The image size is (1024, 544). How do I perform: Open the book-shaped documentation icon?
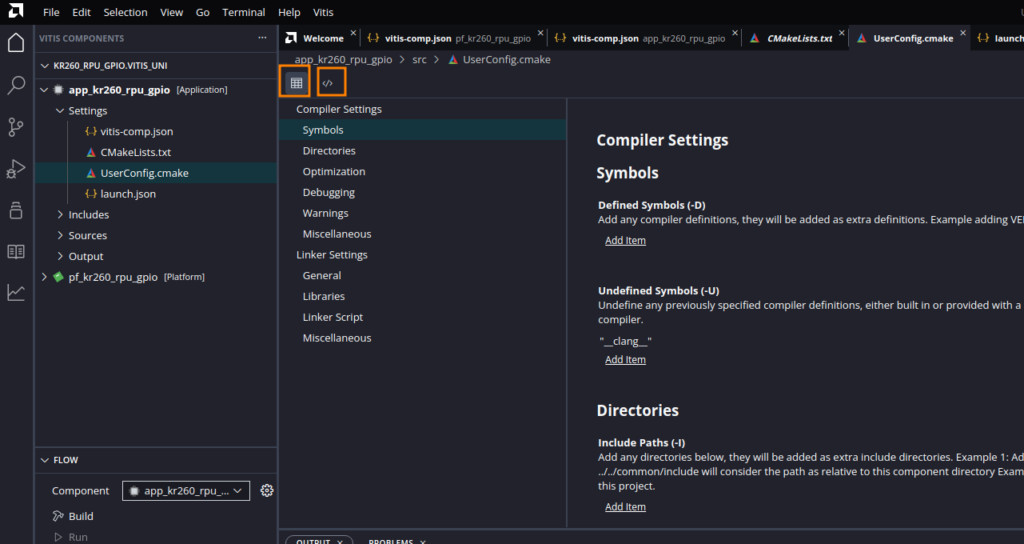16,251
